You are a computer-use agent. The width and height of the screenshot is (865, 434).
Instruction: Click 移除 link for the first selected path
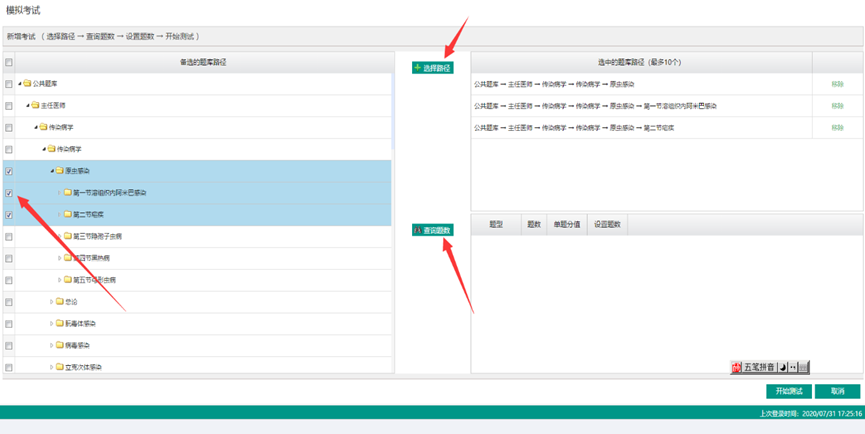pos(837,84)
